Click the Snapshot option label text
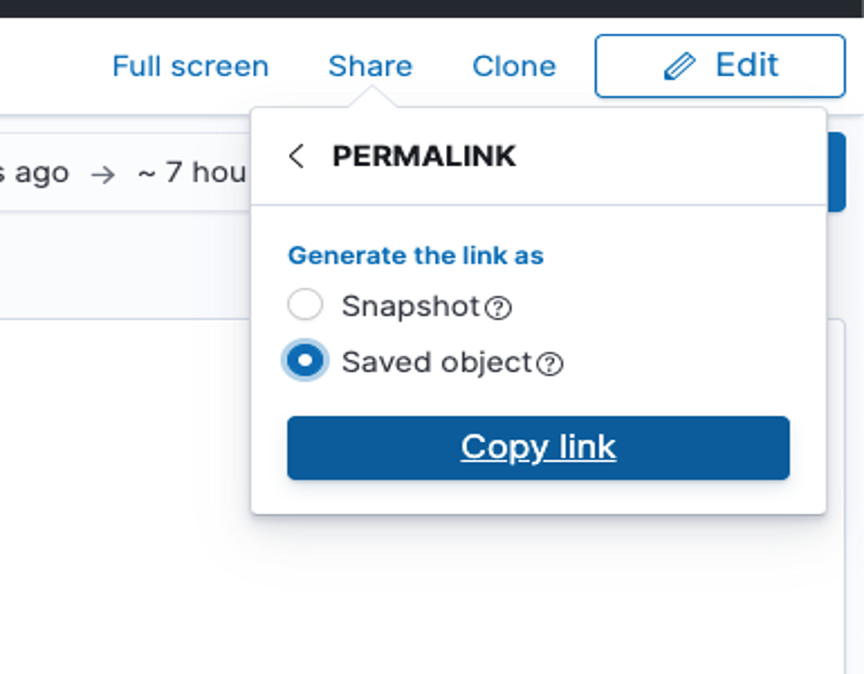This screenshot has height=674, width=864. (411, 306)
